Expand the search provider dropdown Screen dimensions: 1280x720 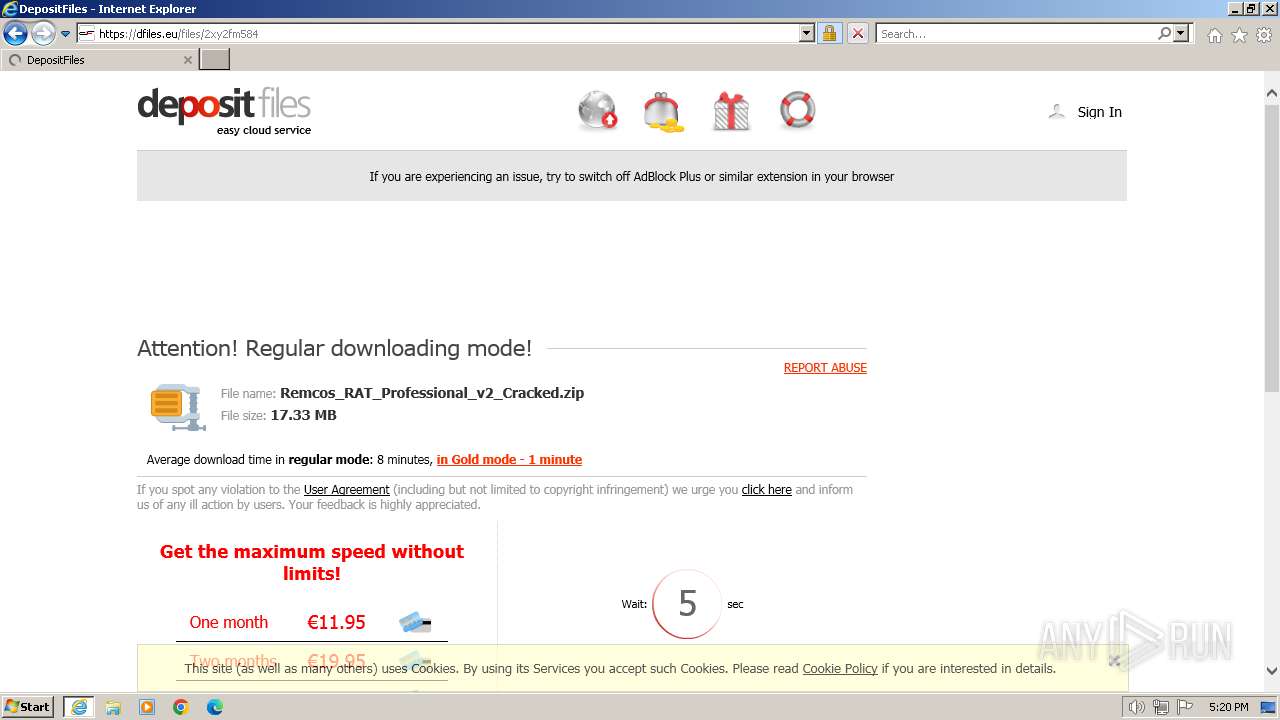[1181, 34]
